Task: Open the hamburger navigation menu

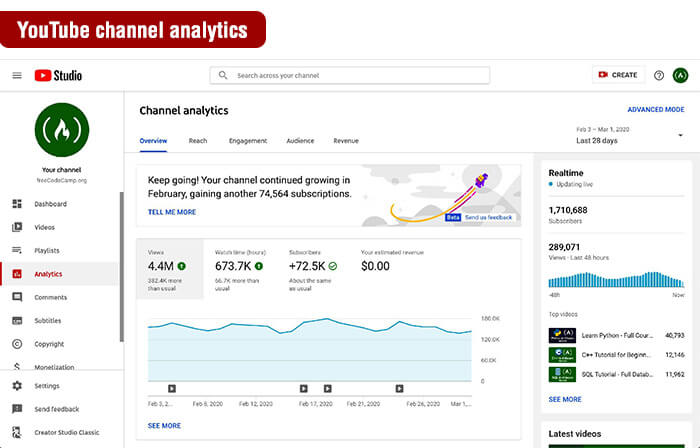Action: tap(17, 75)
